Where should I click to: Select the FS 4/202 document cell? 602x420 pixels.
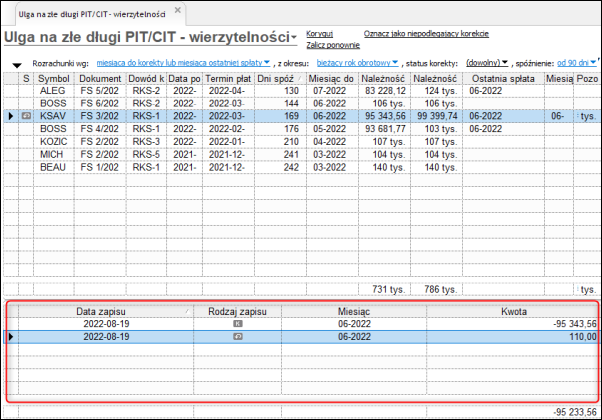pos(99,129)
